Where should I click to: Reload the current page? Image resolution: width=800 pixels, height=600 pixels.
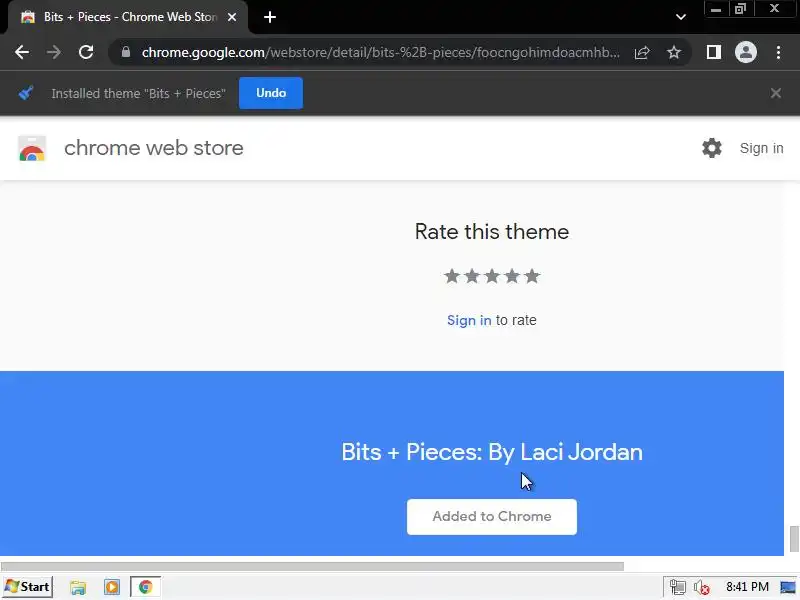[x=86, y=52]
